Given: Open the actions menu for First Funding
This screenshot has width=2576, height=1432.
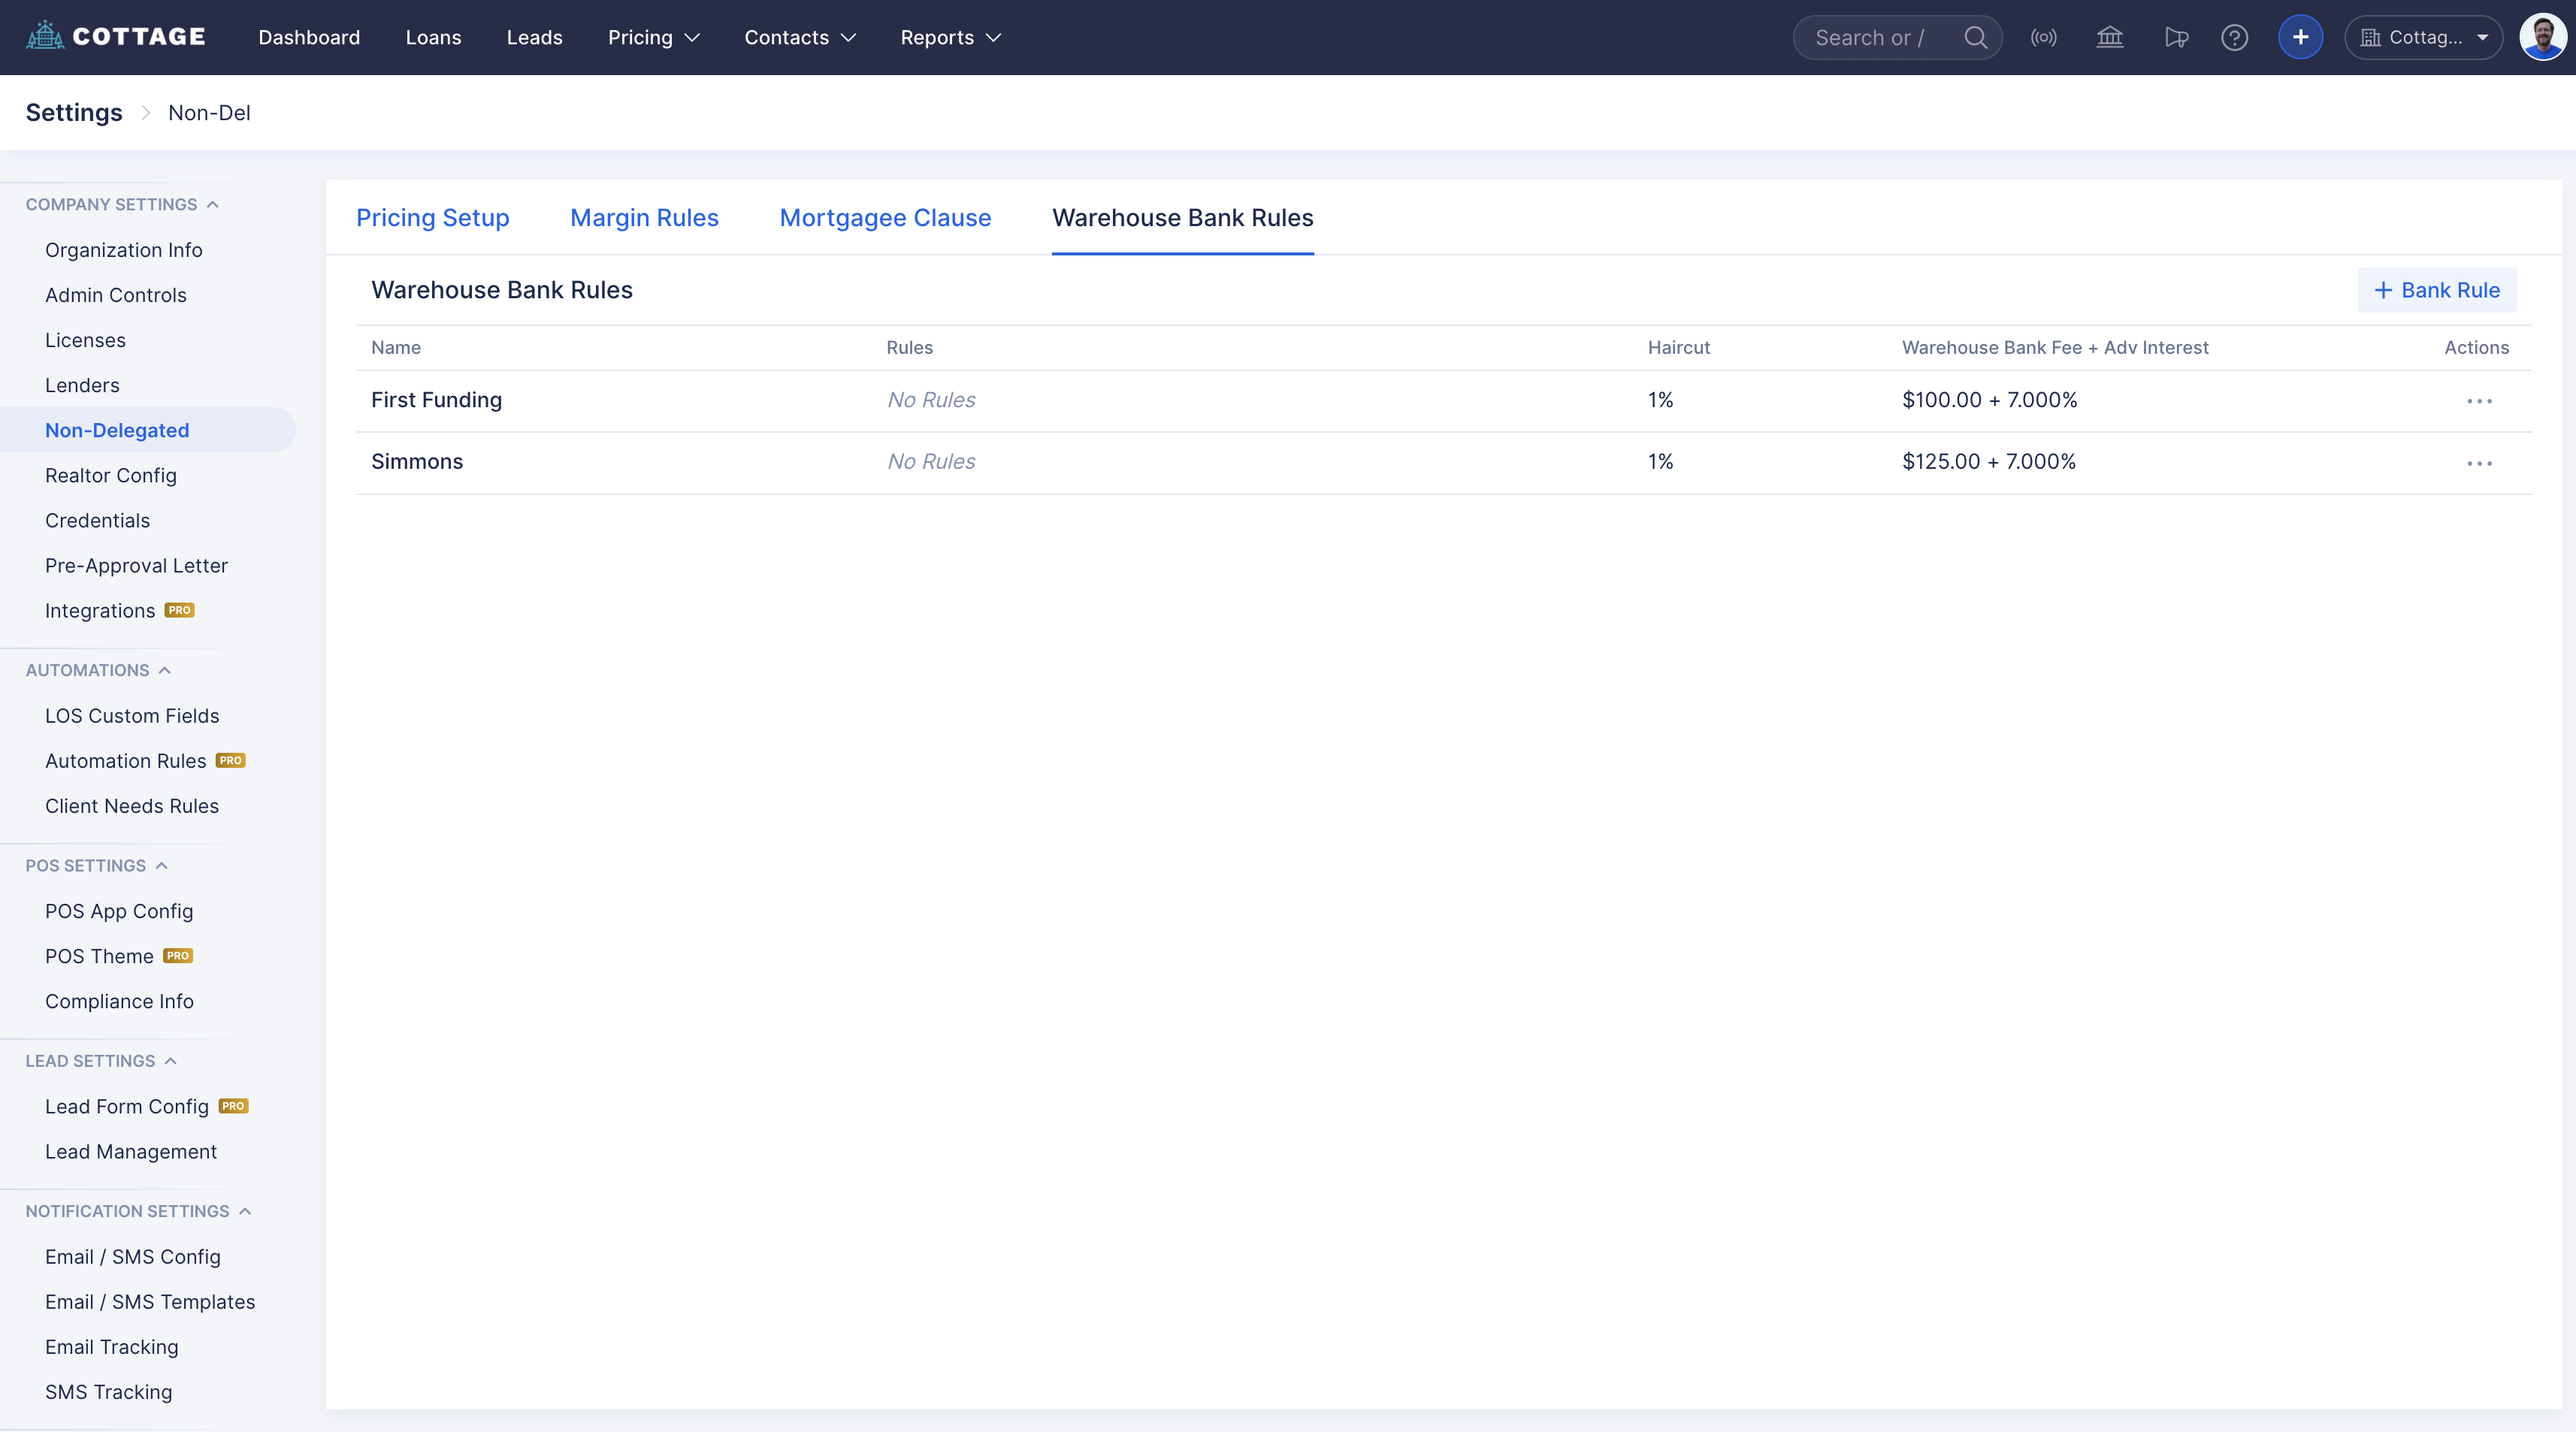Looking at the screenshot, I should (2479, 401).
